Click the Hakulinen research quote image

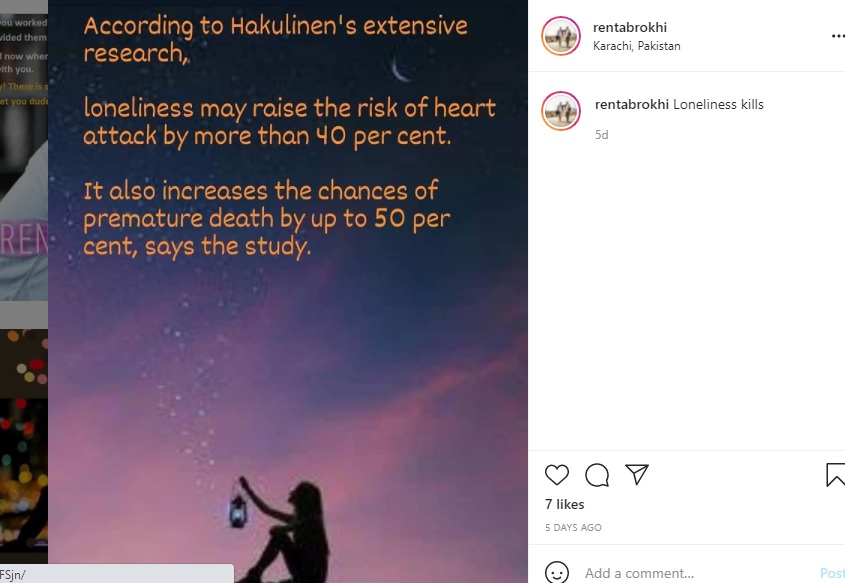(x=288, y=292)
